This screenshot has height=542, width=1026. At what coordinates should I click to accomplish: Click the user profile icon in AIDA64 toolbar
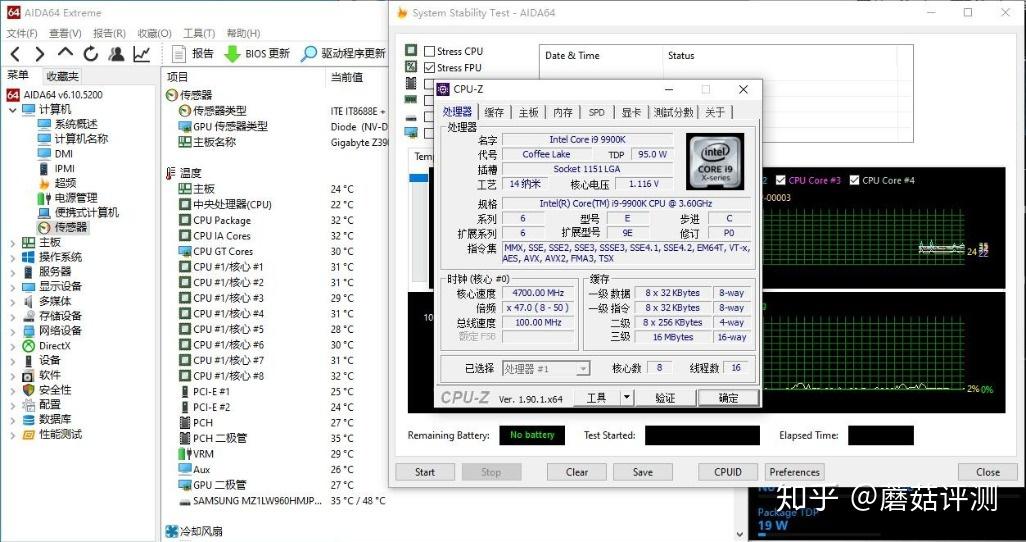[x=116, y=54]
